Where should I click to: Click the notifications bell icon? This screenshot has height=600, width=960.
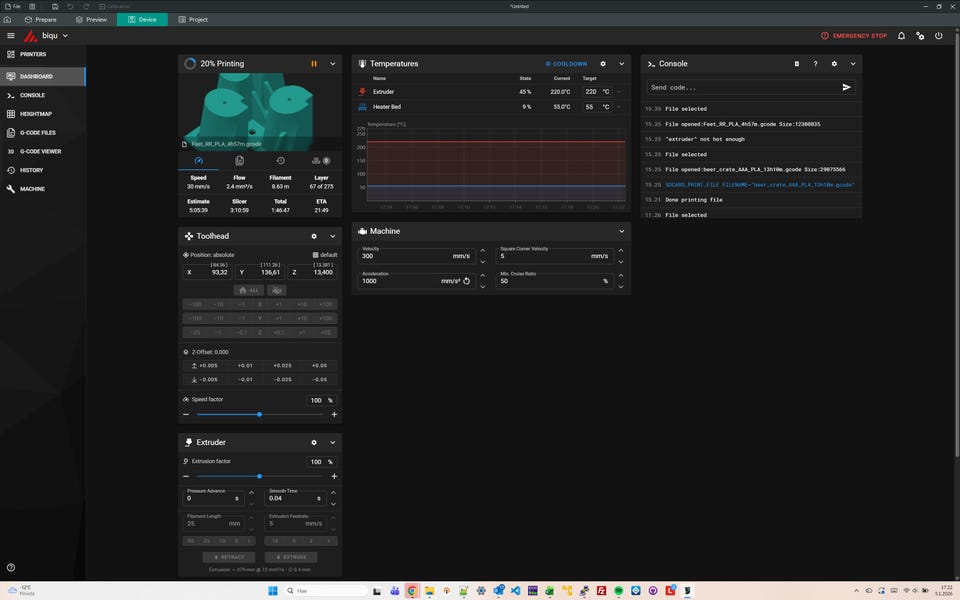901,36
